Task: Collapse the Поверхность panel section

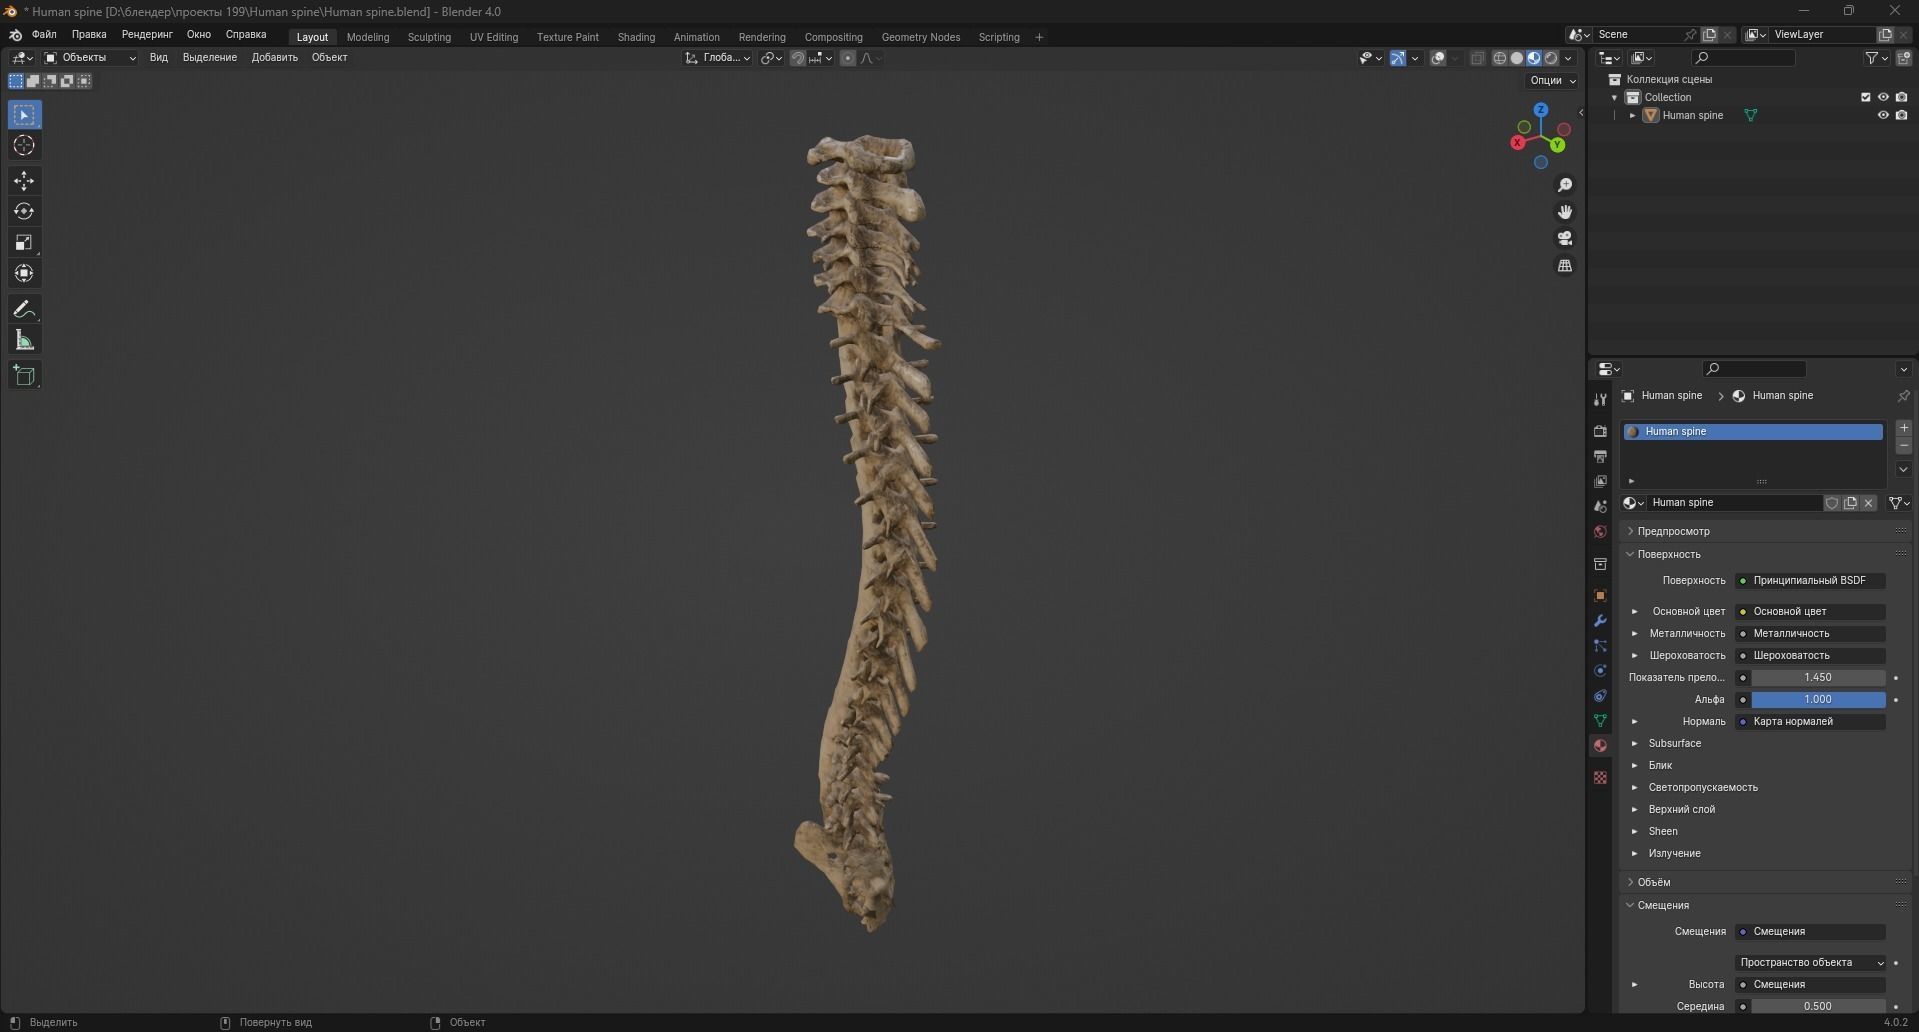Action: 1631,554
